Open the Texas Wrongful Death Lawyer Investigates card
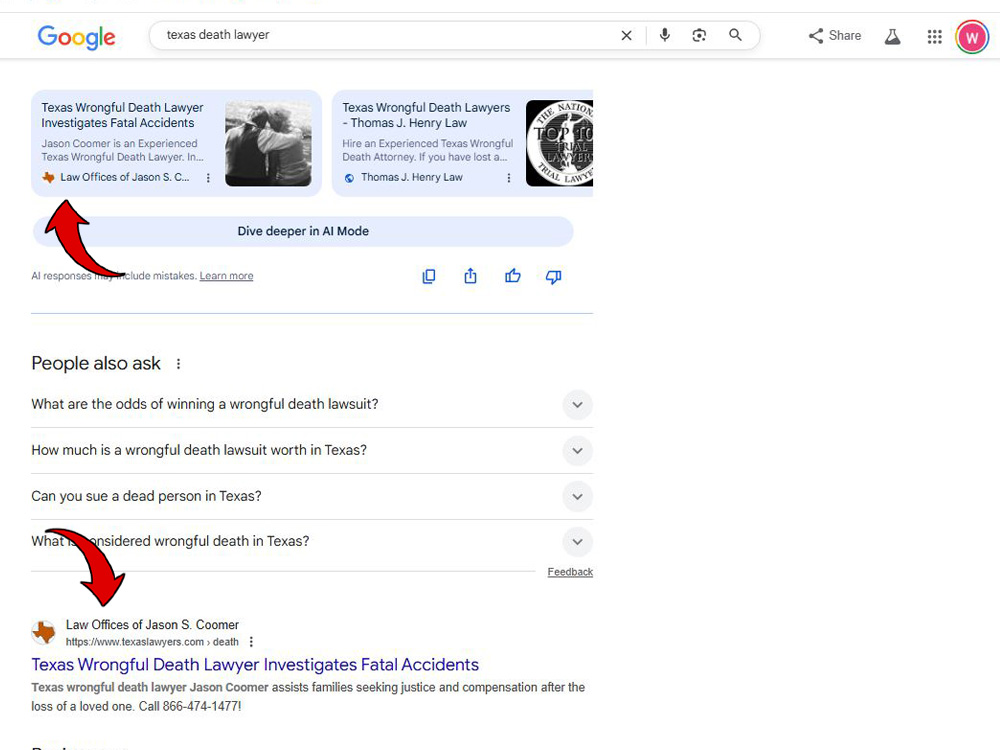Image resolution: width=1000 pixels, height=750 pixels. pyautogui.click(x=177, y=143)
